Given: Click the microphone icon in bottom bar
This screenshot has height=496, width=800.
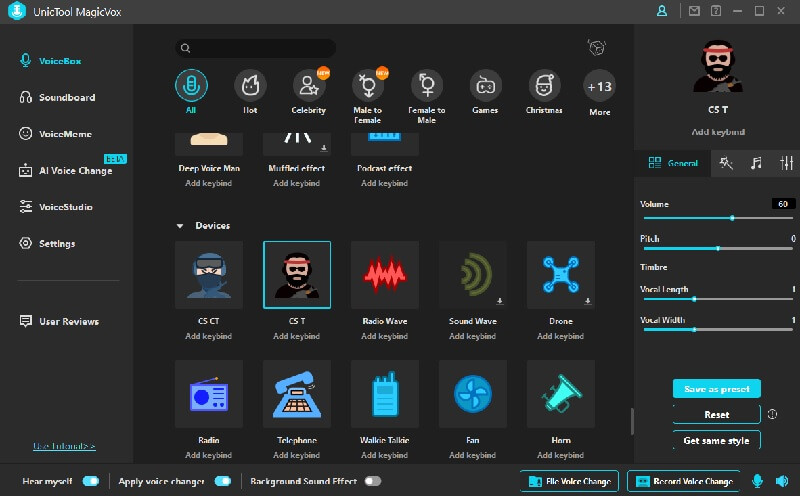Looking at the screenshot, I should pos(757,481).
